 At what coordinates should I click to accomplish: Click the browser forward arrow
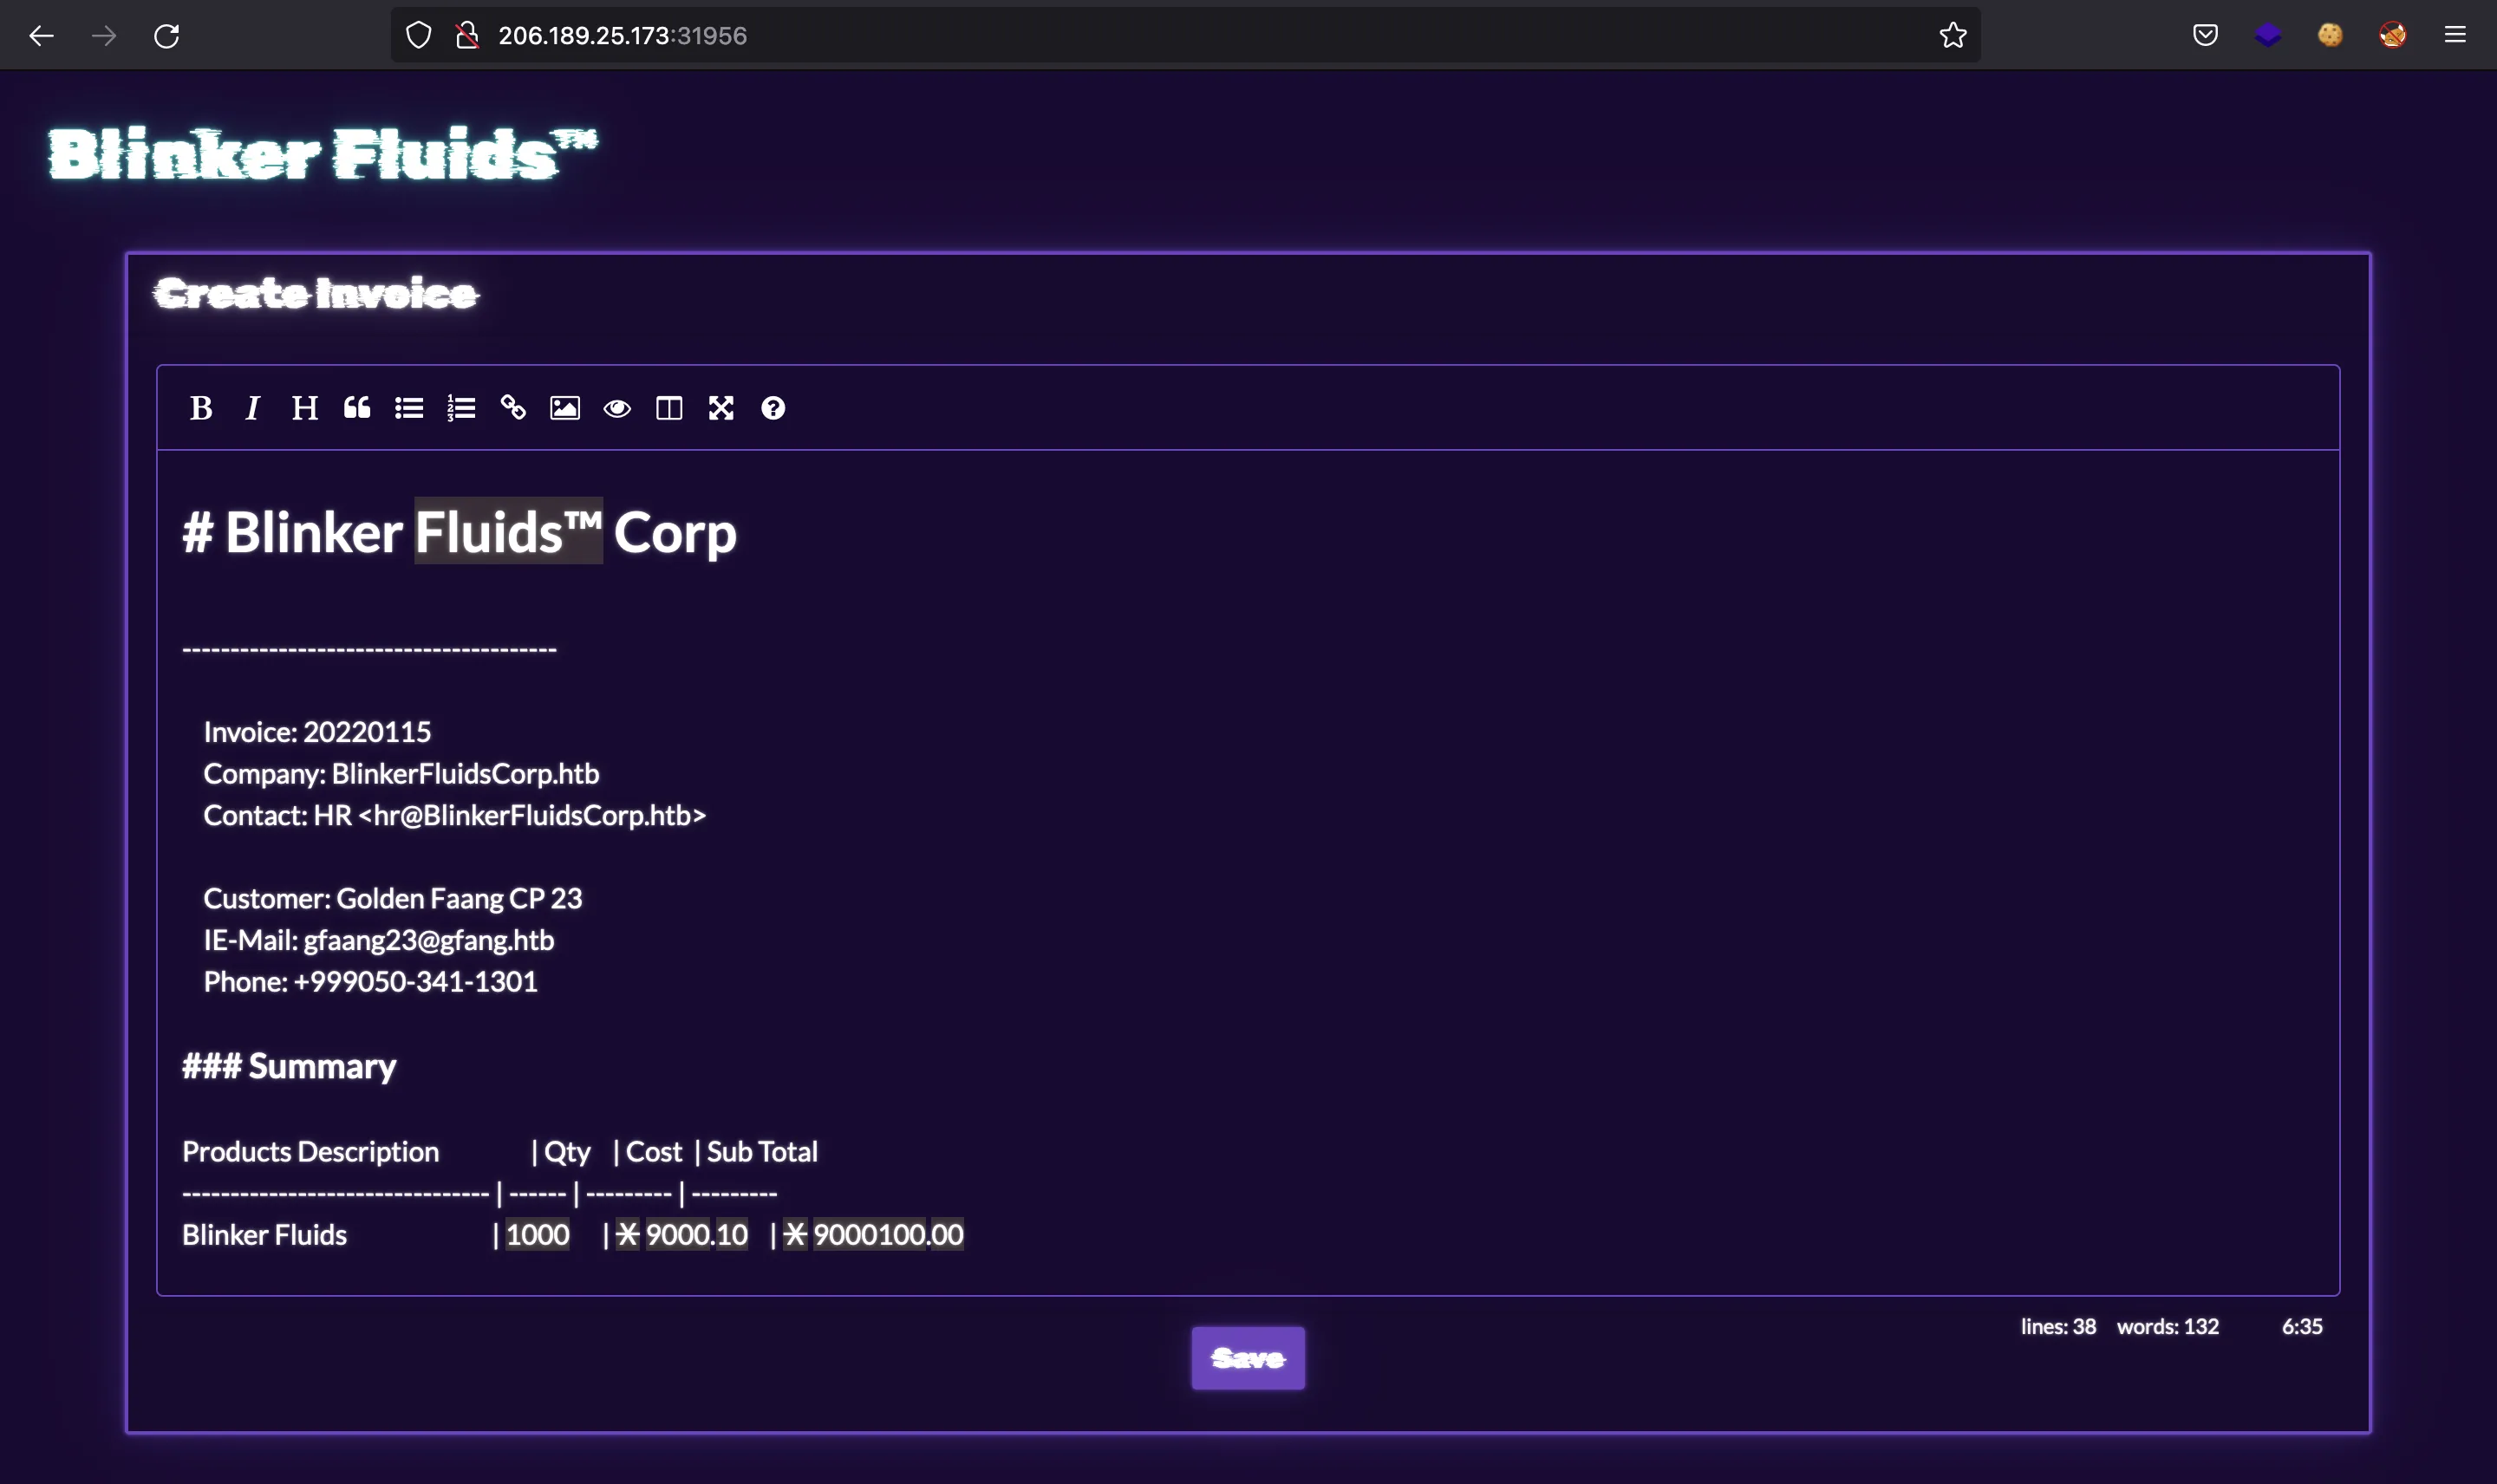(x=104, y=36)
